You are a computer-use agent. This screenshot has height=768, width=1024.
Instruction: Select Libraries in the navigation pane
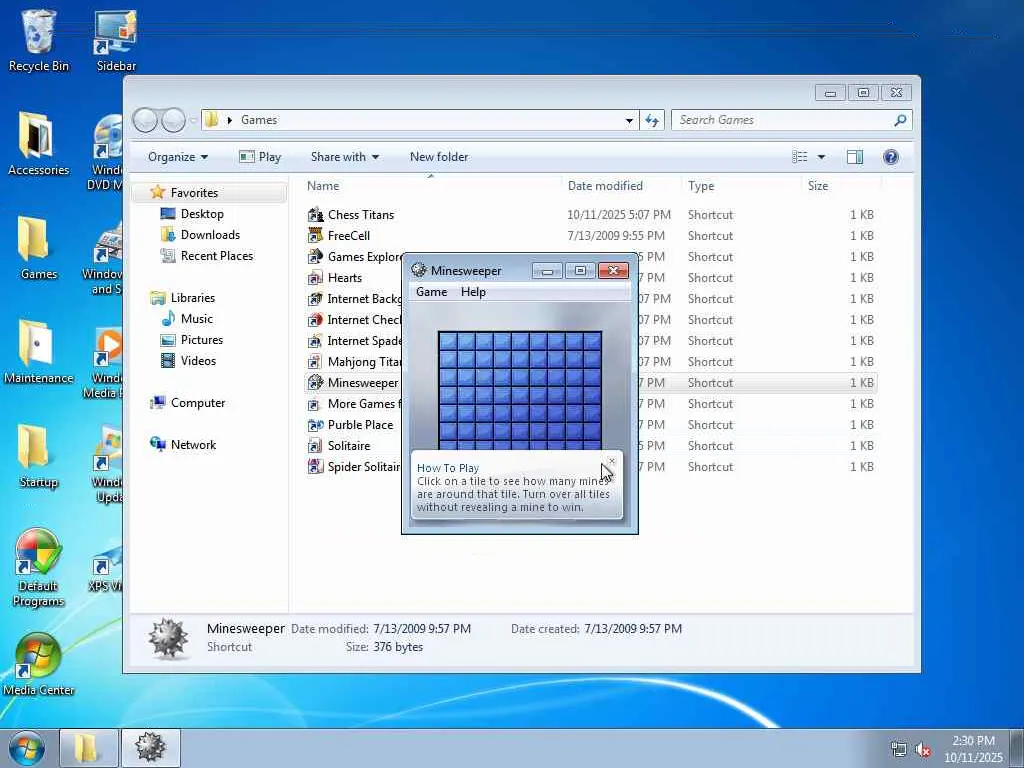point(192,298)
